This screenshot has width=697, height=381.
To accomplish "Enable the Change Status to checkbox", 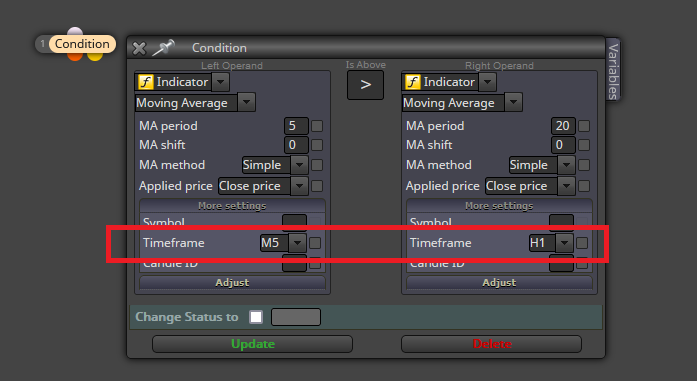I will pyautogui.click(x=256, y=317).
